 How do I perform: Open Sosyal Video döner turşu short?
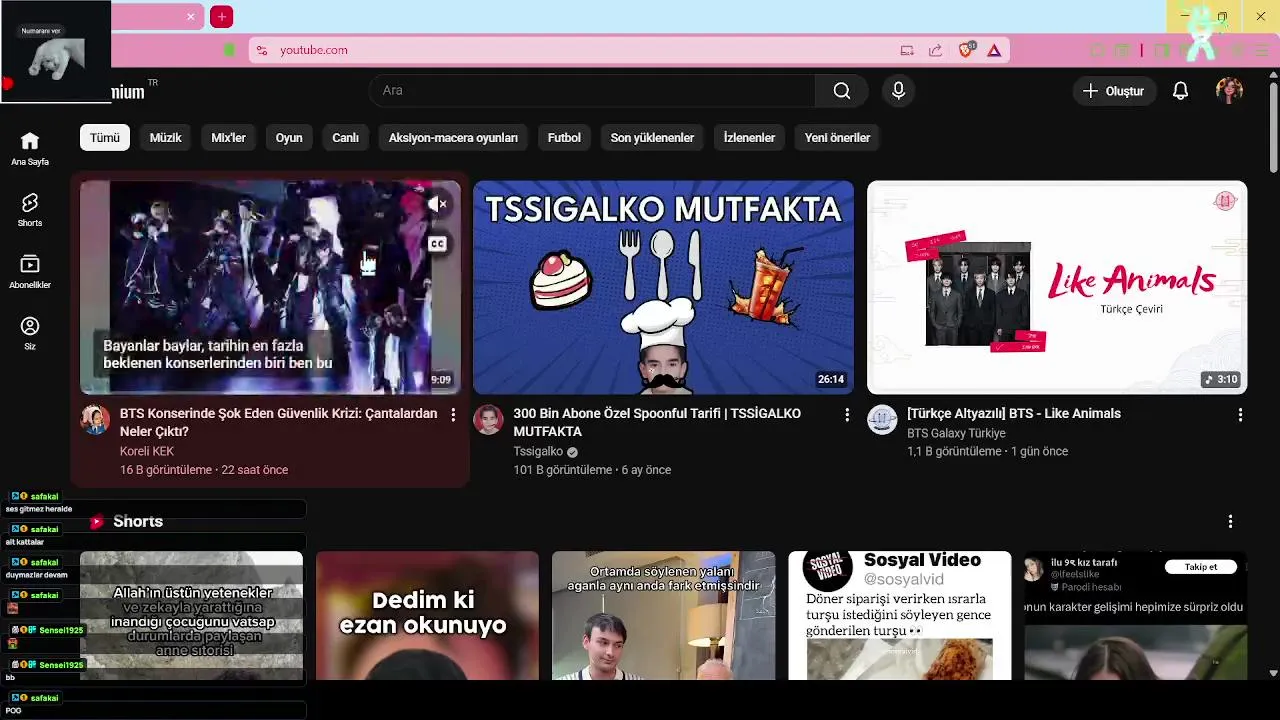tap(899, 615)
